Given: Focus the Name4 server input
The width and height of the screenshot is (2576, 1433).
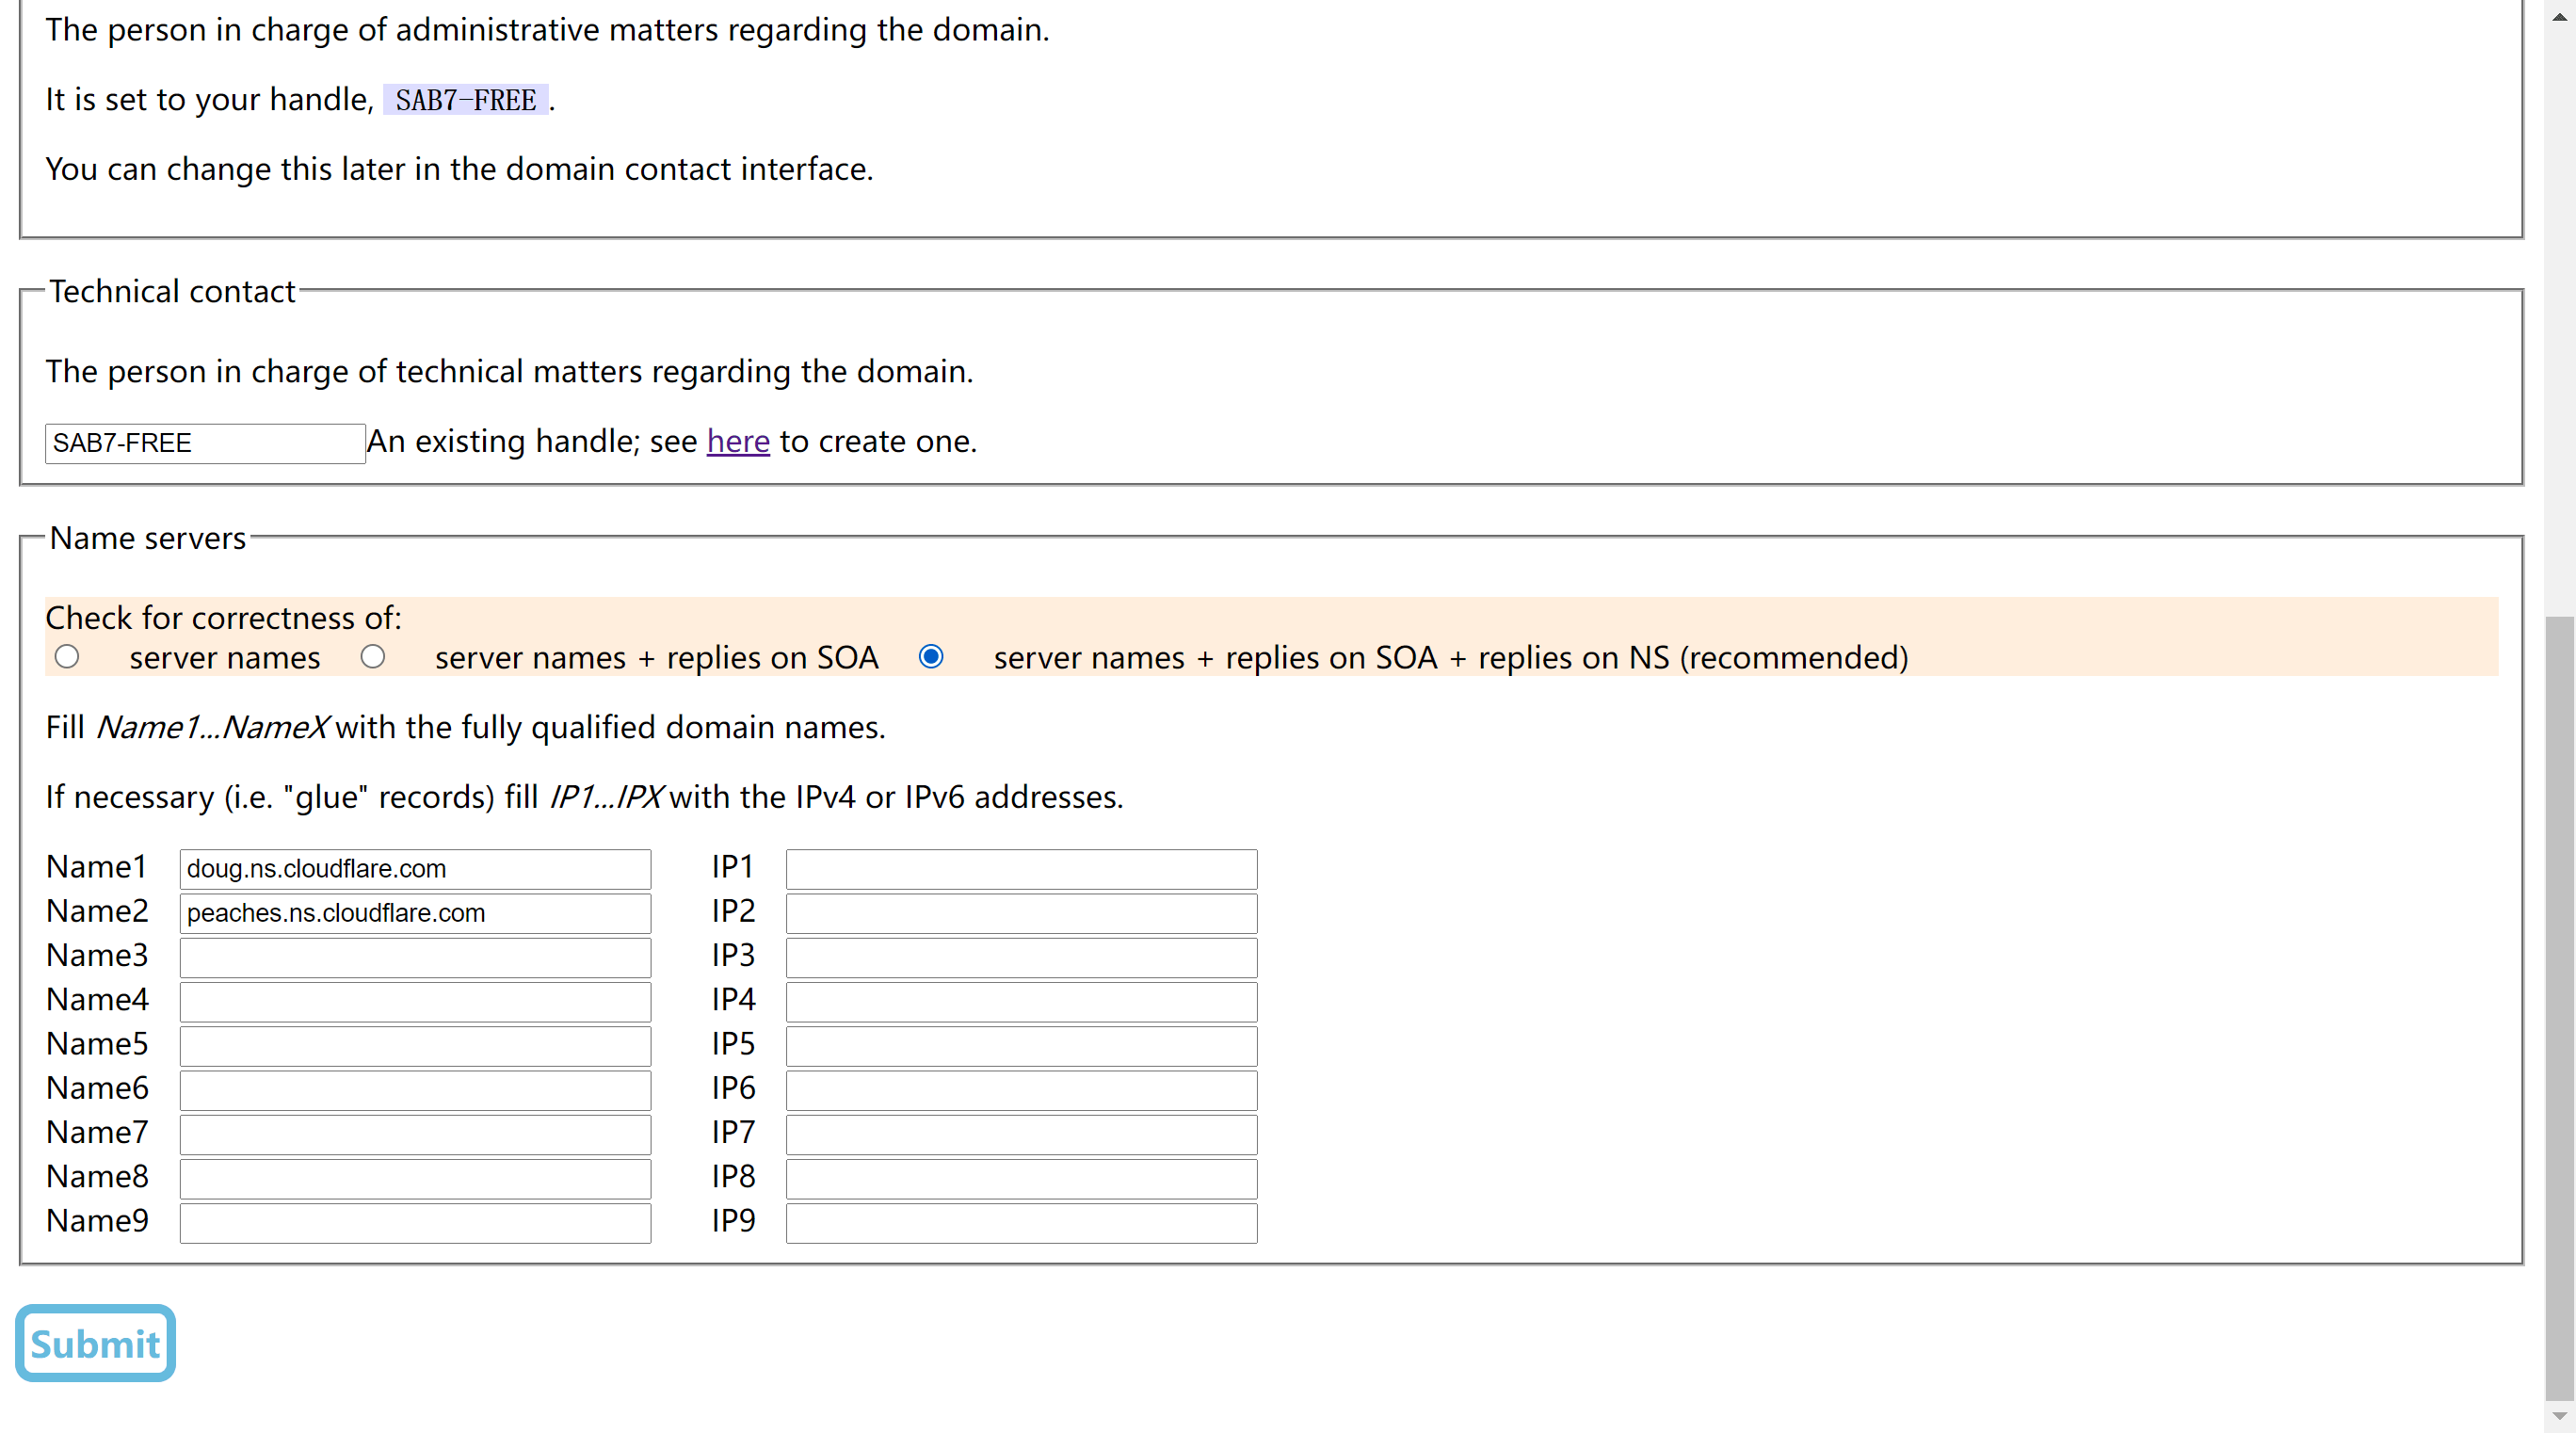Looking at the screenshot, I should pyautogui.click(x=415, y=1001).
